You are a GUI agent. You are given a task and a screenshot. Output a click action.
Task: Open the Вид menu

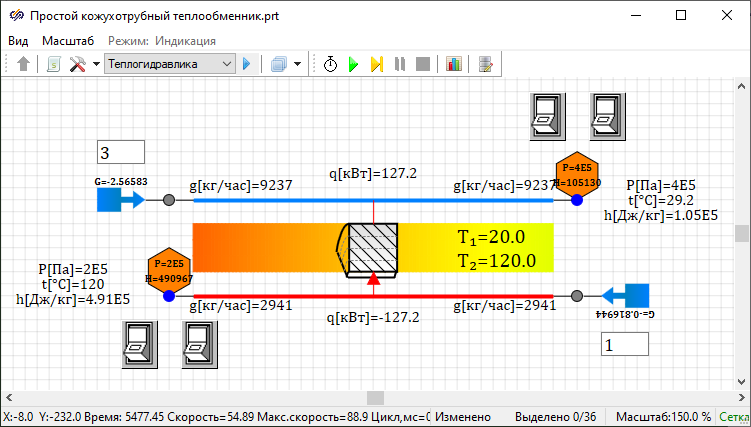(18, 41)
